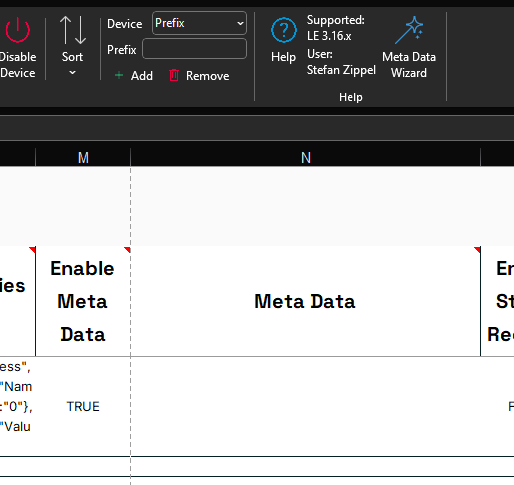514x485 pixels.
Task: Click the Disable Device power icon
Action: [x=18, y=30]
